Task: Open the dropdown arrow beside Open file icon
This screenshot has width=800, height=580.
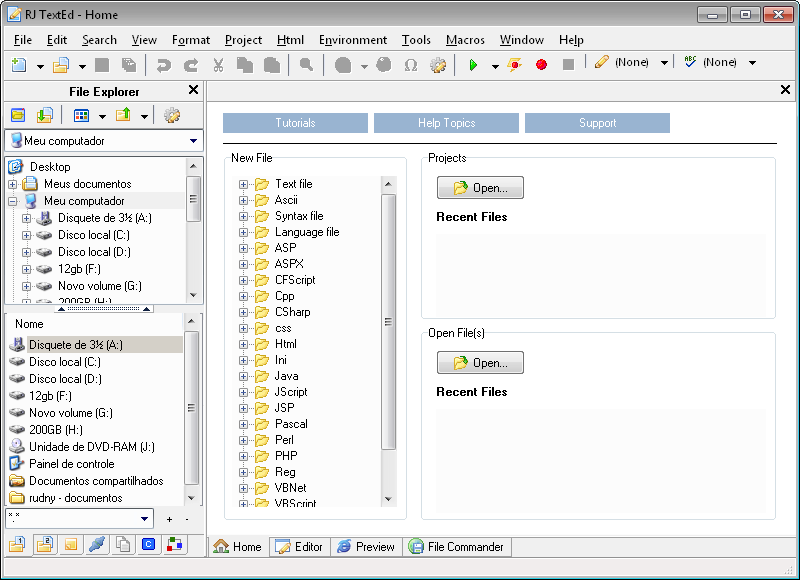Action: tap(82, 66)
